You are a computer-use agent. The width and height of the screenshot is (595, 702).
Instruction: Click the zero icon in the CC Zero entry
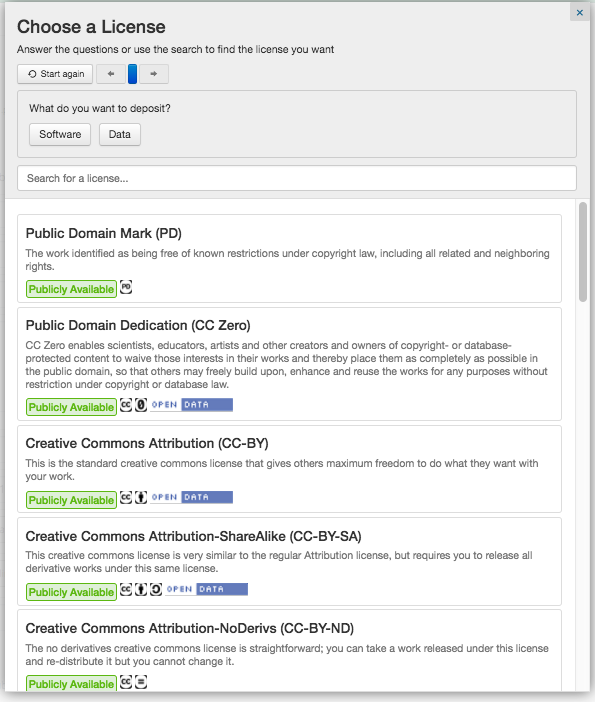pyautogui.click(x=141, y=405)
